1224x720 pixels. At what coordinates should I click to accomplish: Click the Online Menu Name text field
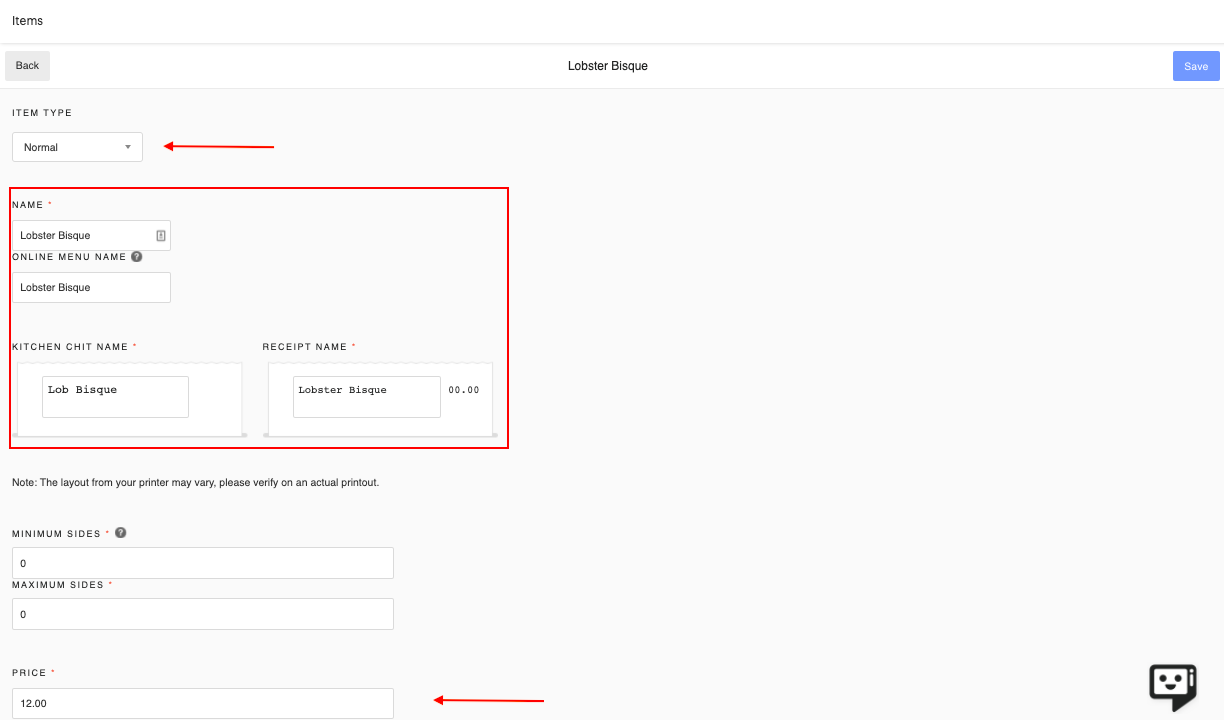[x=90, y=287]
